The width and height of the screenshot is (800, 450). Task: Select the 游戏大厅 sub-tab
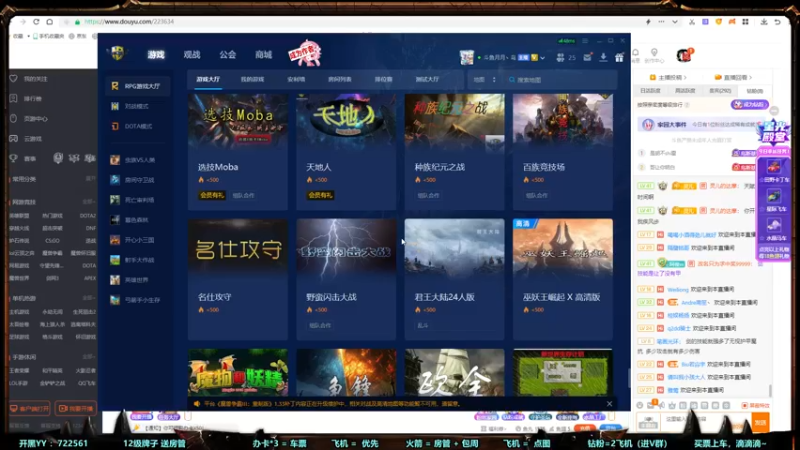point(208,79)
